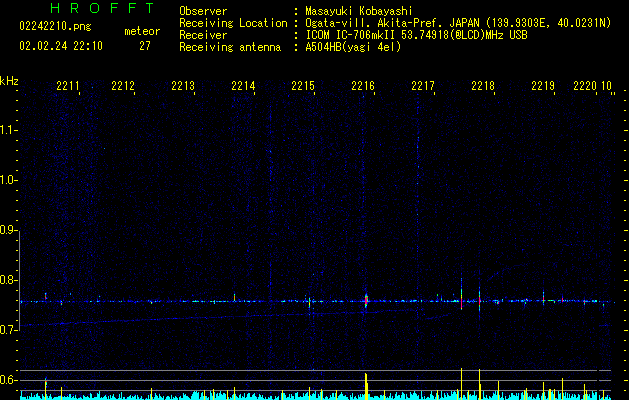629x400 pixels.
Task: Click the 2212 time axis marker
Action: (123, 86)
